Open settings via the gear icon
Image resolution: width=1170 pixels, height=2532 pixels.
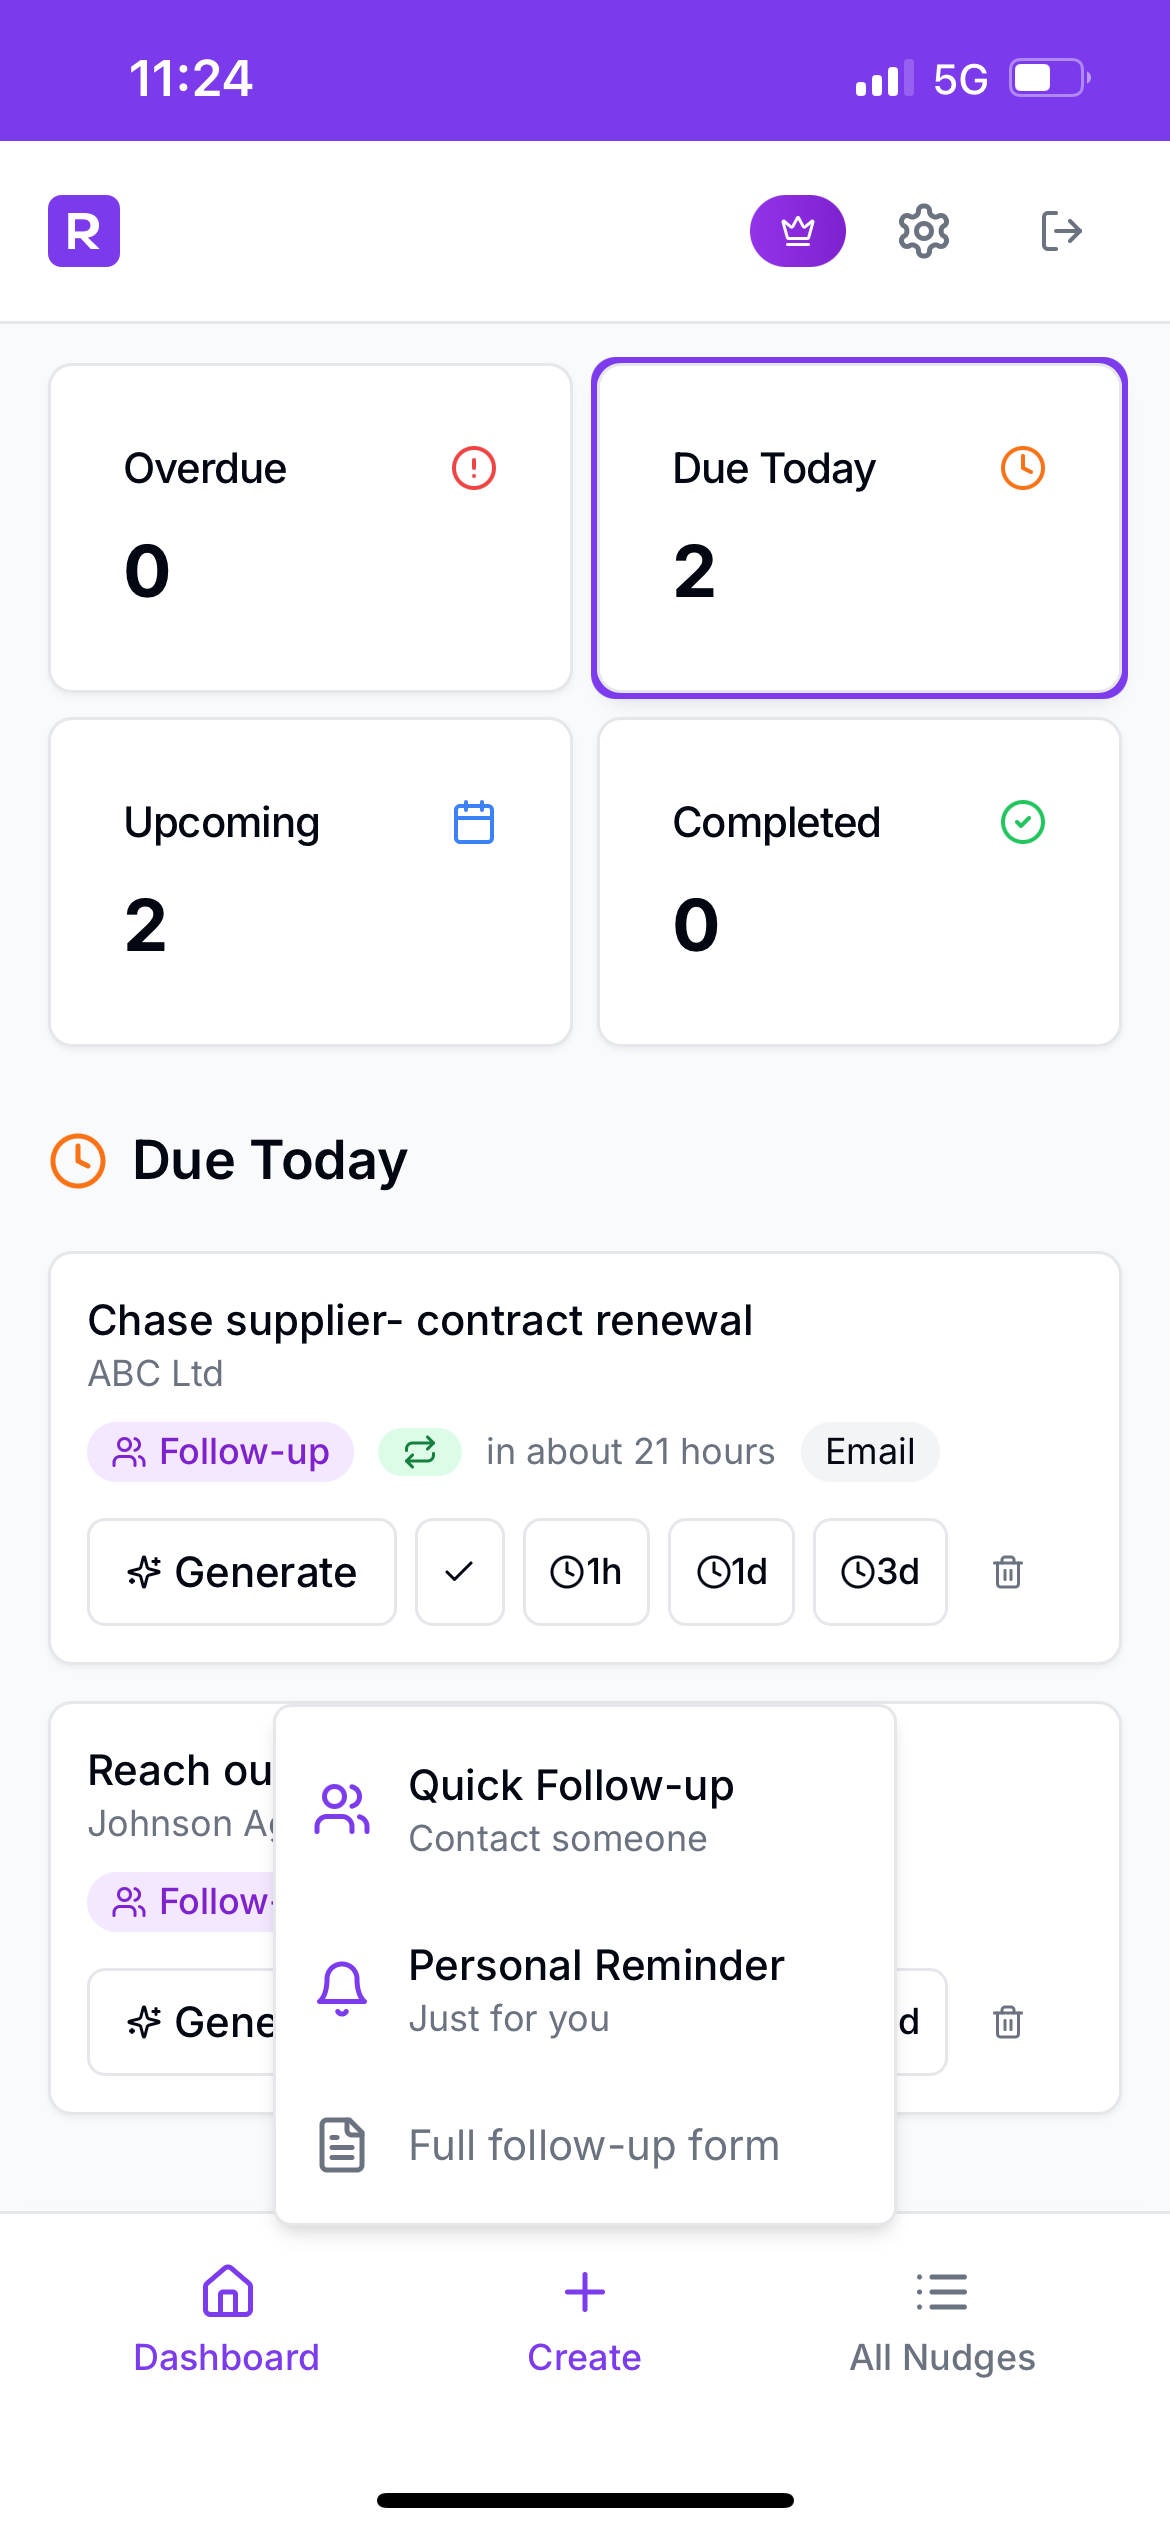click(x=923, y=231)
